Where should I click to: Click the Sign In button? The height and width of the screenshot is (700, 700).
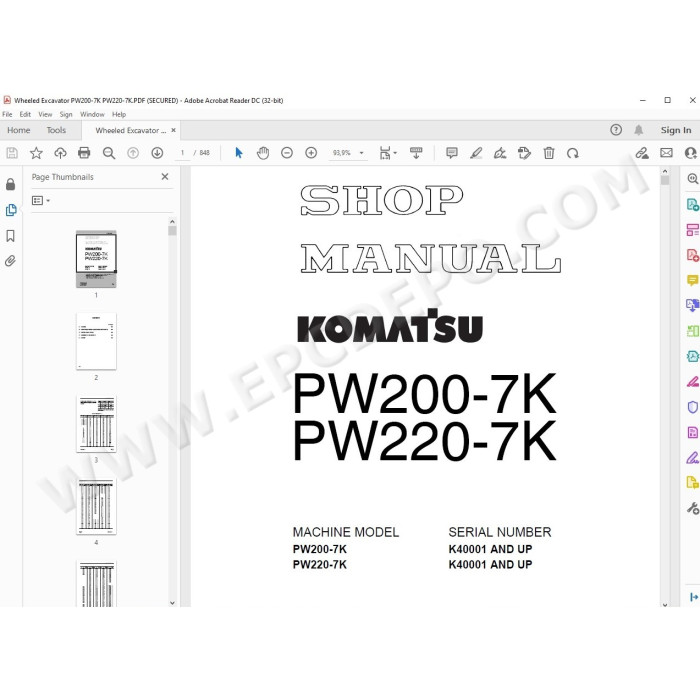[x=676, y=130]
